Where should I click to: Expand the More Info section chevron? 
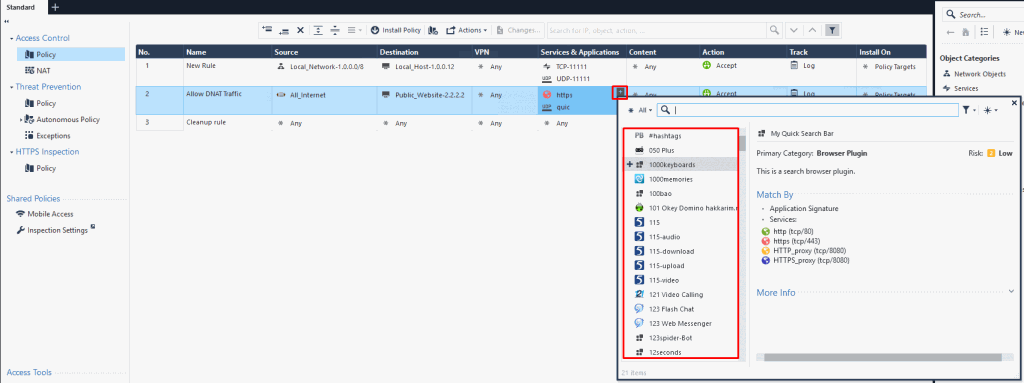coord(1012,292)
